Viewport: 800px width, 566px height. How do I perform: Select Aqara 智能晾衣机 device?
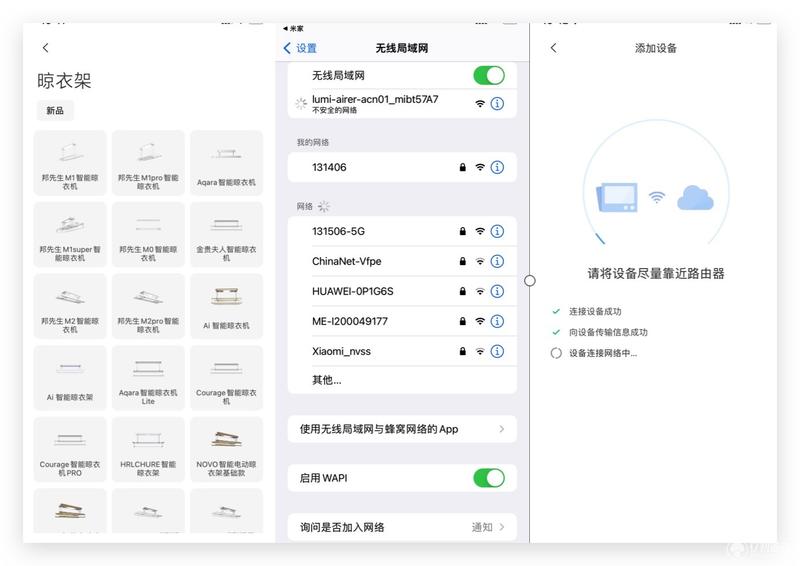(227, 163)
